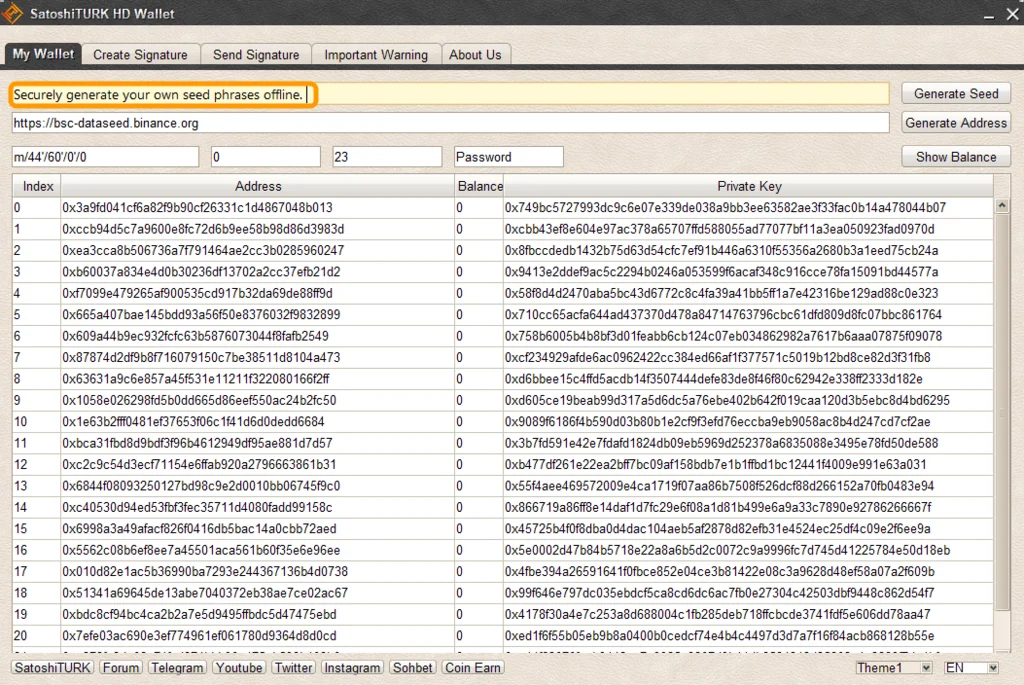The width and height of the screenshot is (1024, 685).
Task: Open the Important Warning tab
Action: coord(376,55)
